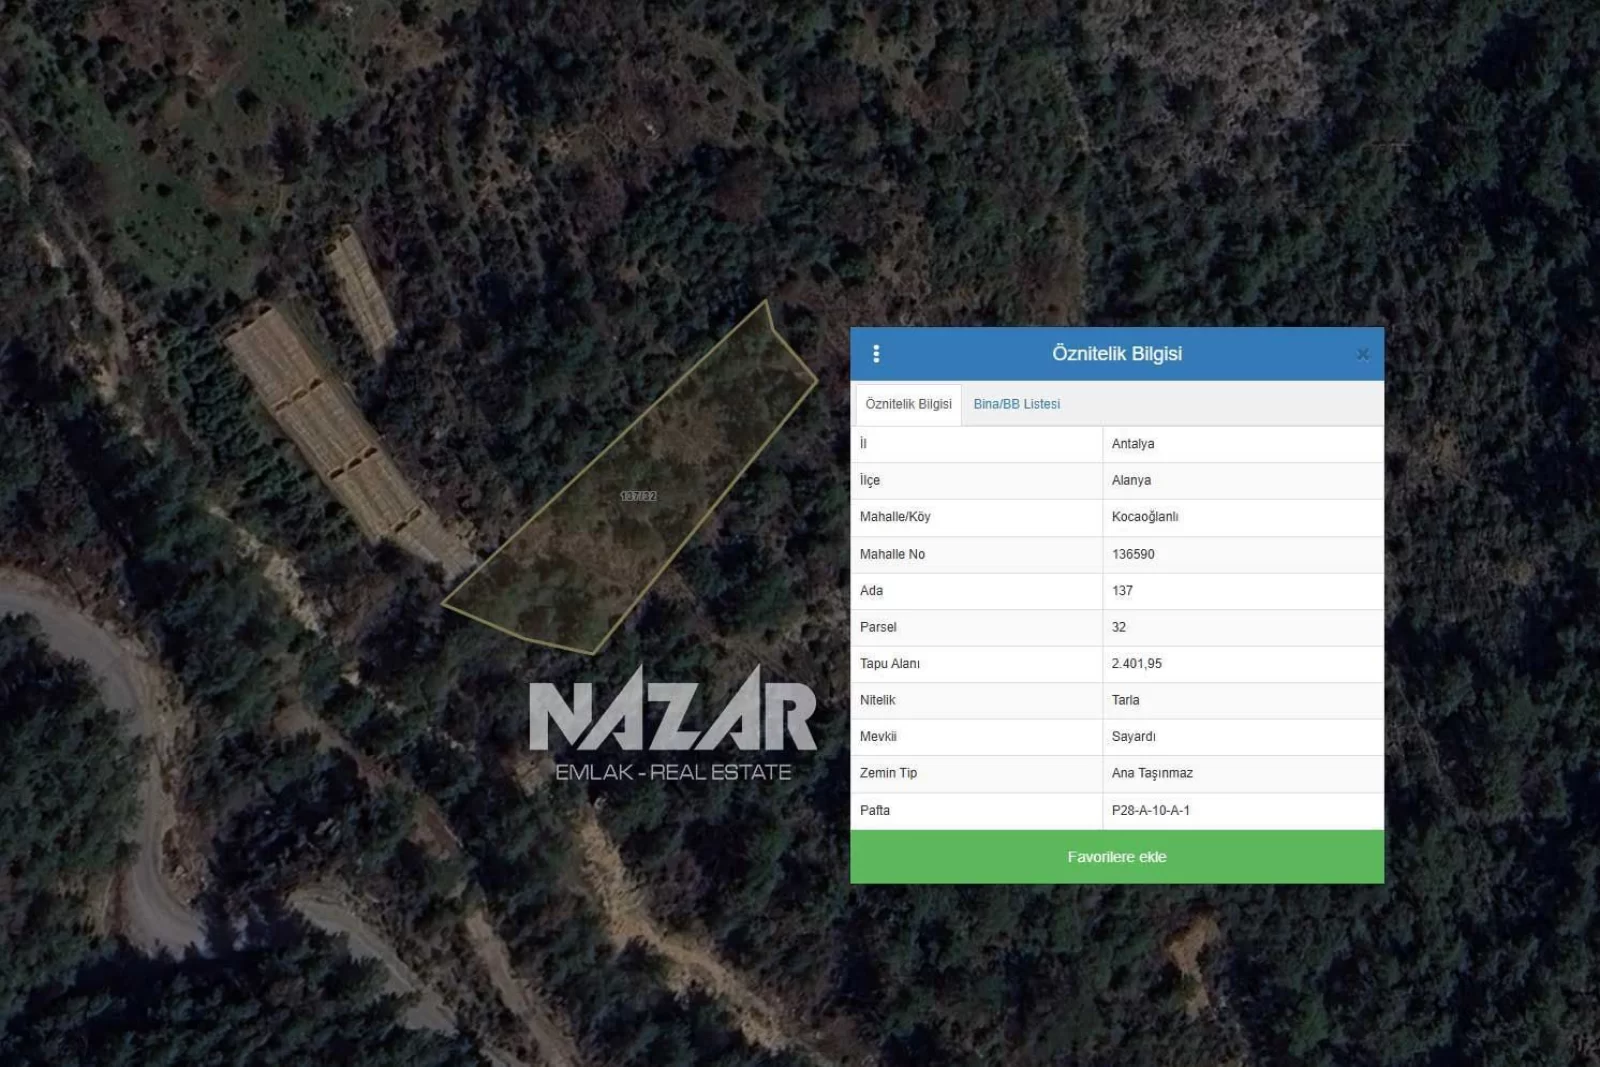1600x1067 pixels.
Task: Close the Öznitelik Bilgisi panel
Action: [1362, 355]
